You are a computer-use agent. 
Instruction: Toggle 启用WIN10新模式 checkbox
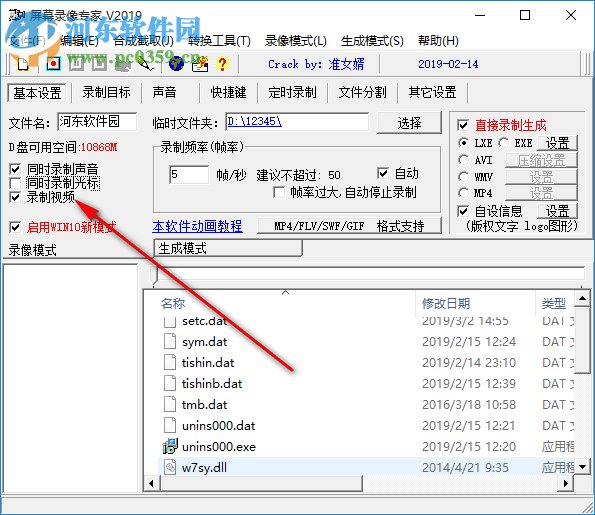point(15,227)
